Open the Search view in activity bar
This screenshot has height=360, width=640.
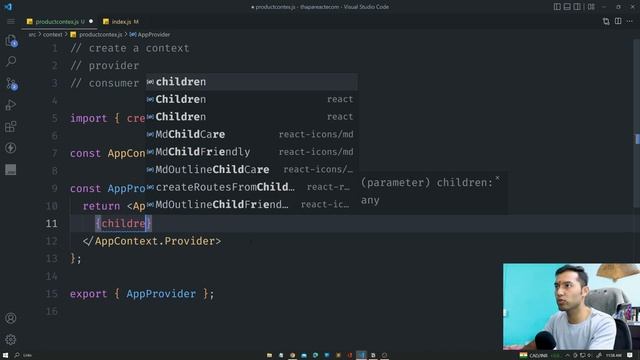click(x=11, y=62)
